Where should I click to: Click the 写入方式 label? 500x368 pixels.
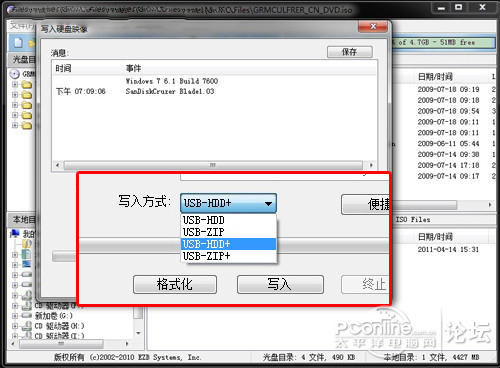tap(144, 201)
